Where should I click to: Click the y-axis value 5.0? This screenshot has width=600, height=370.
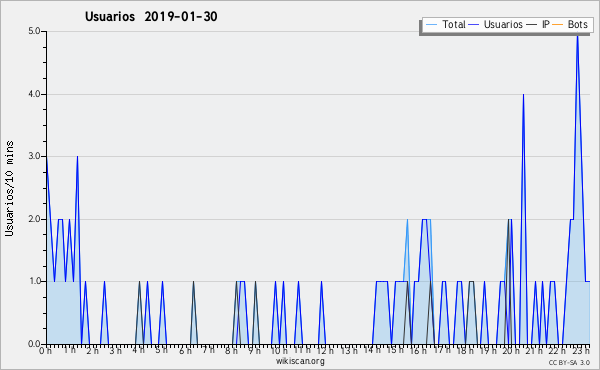[x=34, y=31]
